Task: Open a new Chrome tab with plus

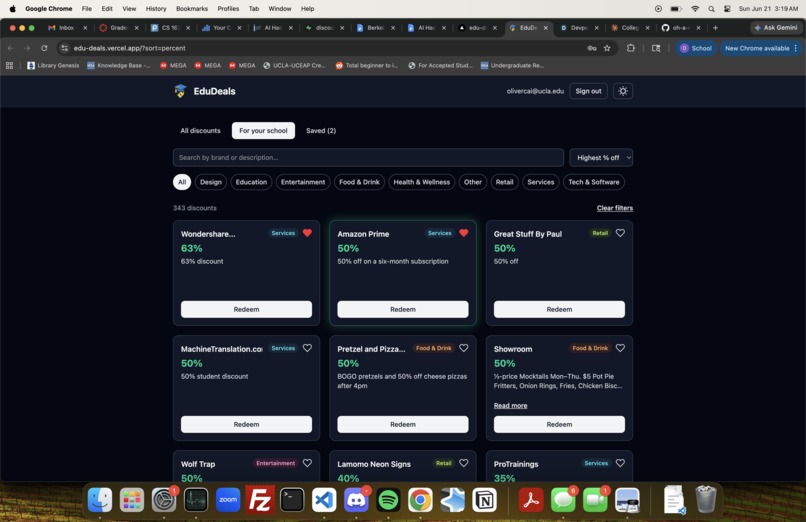Action: click(715, 28)
